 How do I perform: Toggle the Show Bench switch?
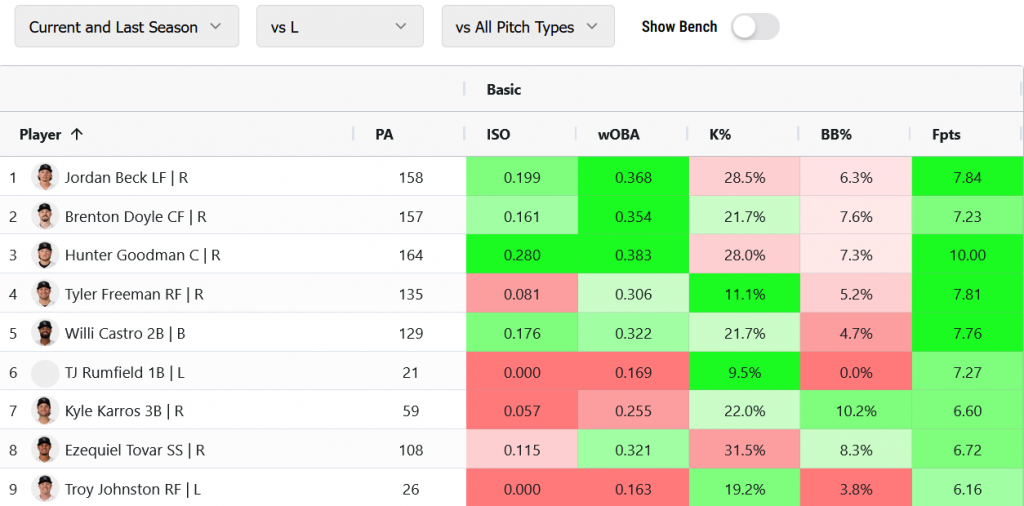755,27
